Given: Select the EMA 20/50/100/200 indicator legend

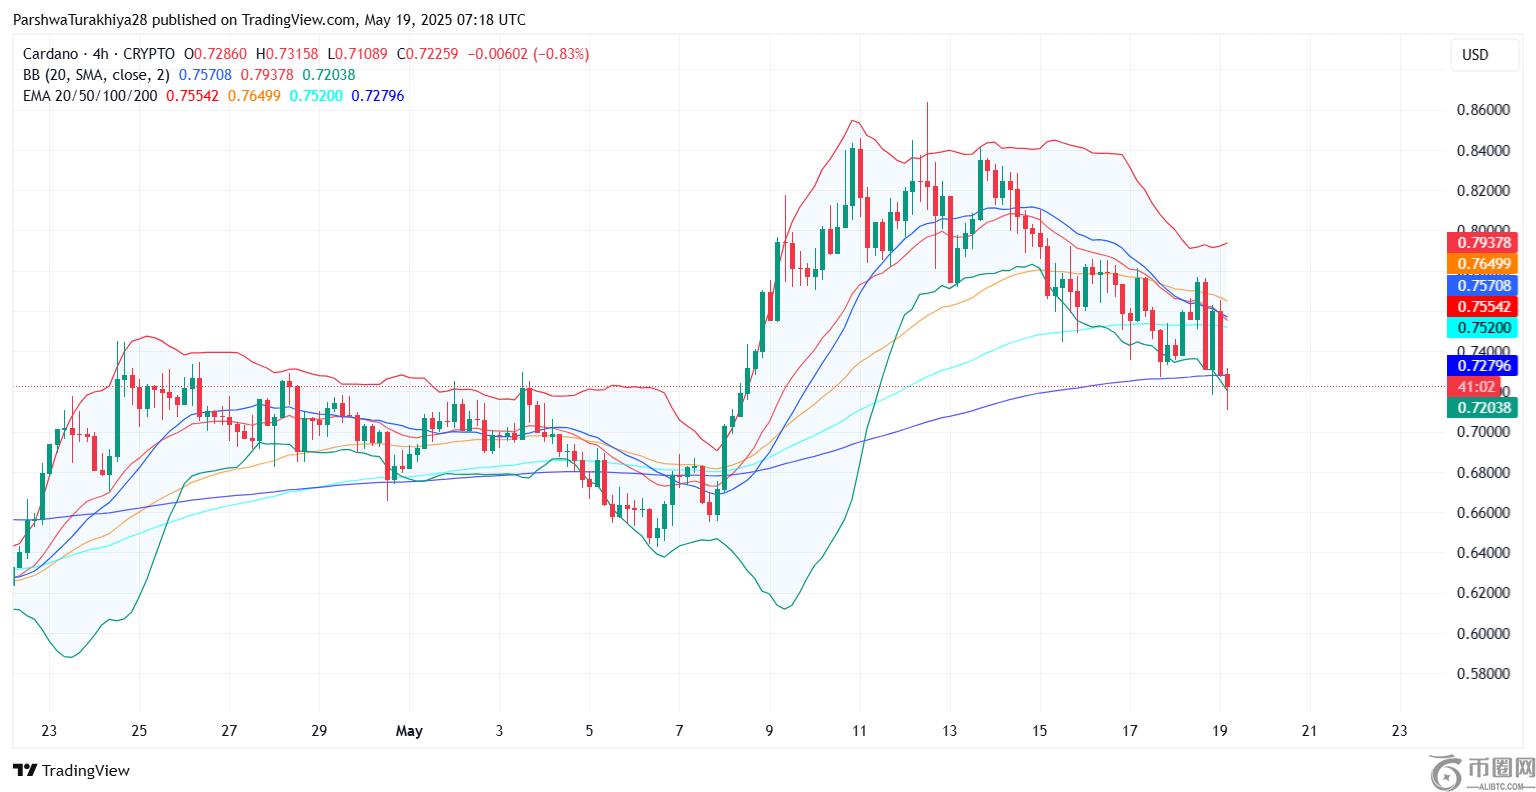Looking at the screenshot, I should pyautogui.click(x=90, y=96).
